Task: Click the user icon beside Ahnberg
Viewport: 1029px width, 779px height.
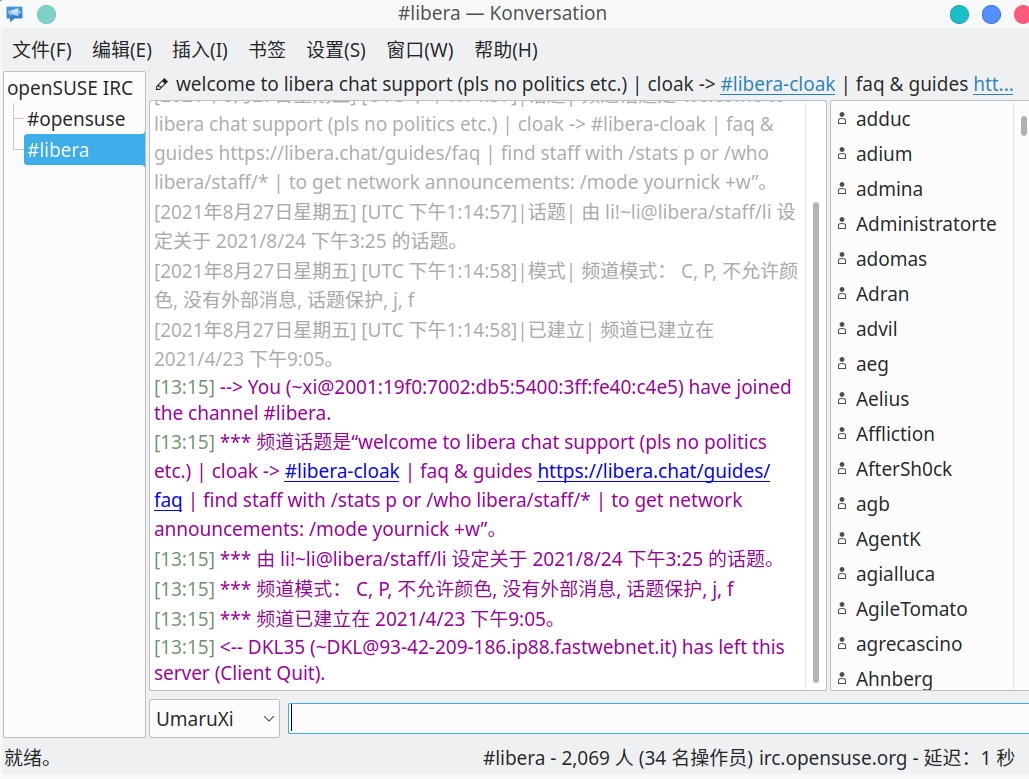Action: click(x=842, y=679)
